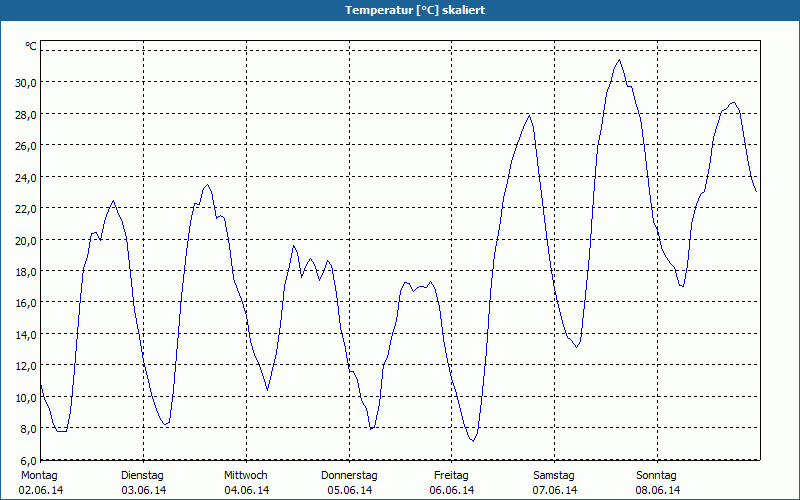Screen dimensions: 800x500
Task: Select the 8,0 y-axis label
Action: pos(27,429)
